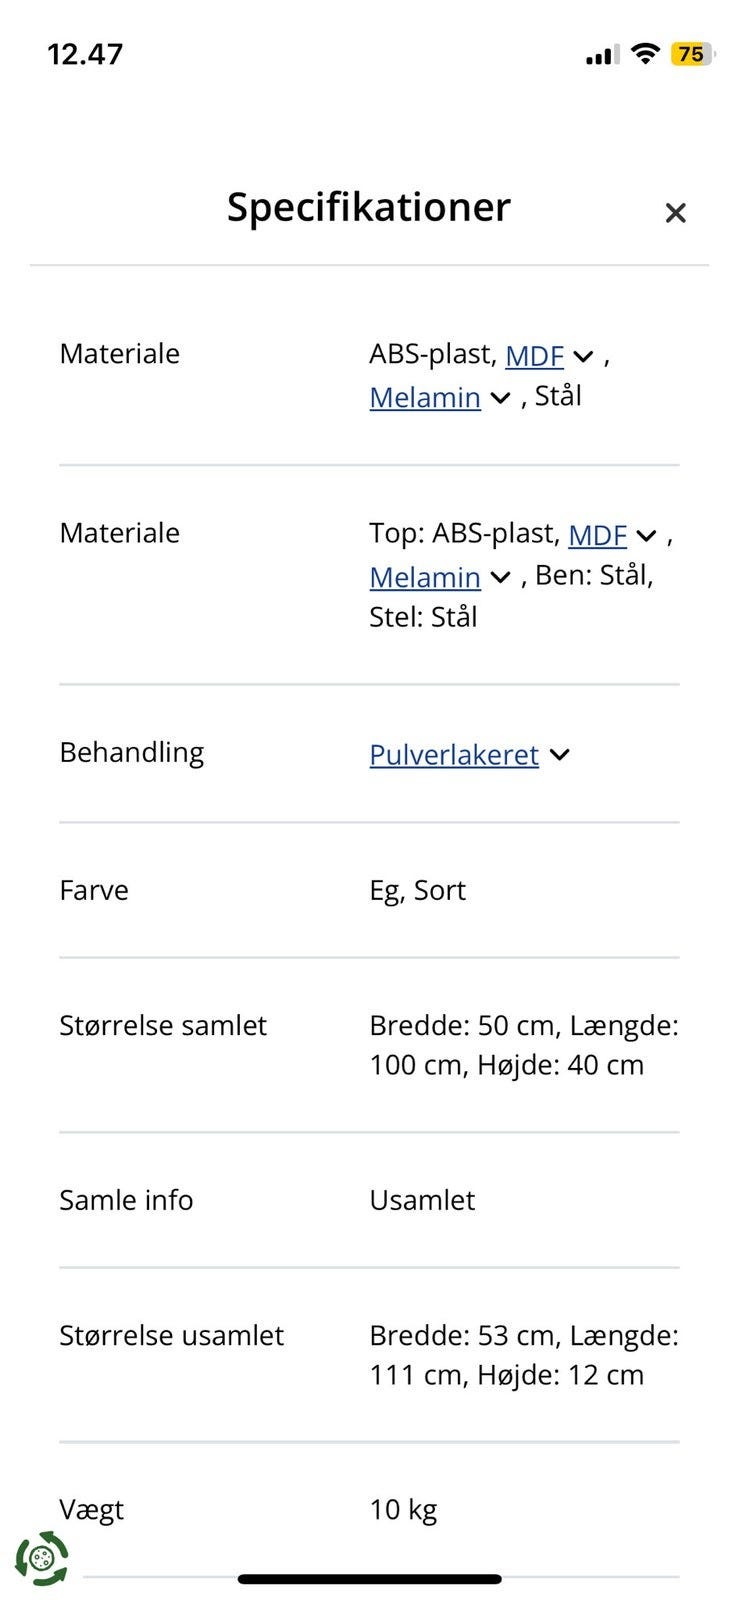Viewport: 739px width, 1600px height.
Task: Tap the home indicator bar
Action: pos(369,1580)
